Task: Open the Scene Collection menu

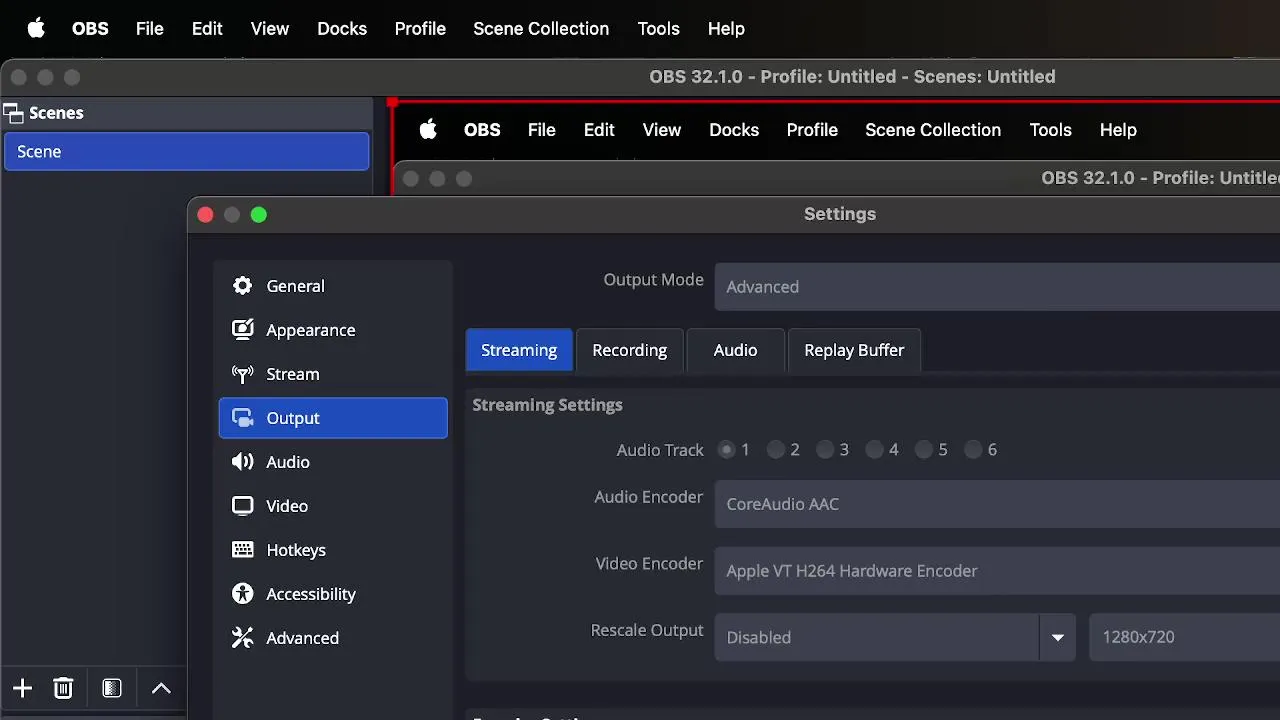Action: [541, 28]
